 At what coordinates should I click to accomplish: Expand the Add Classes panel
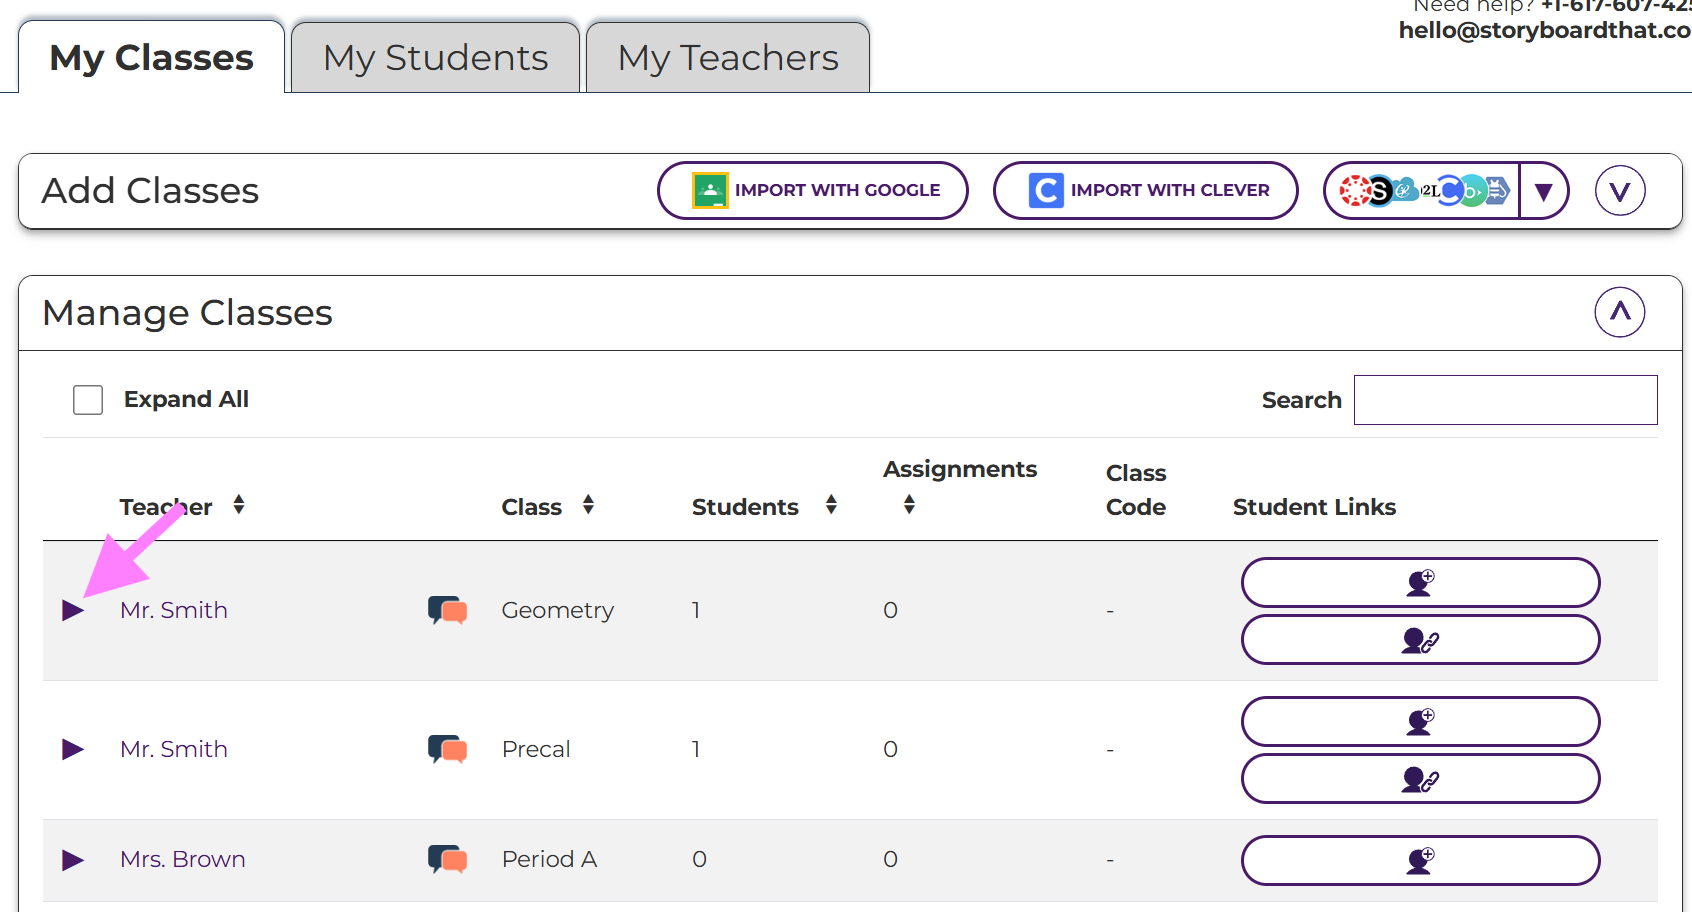click(1619, 191)
